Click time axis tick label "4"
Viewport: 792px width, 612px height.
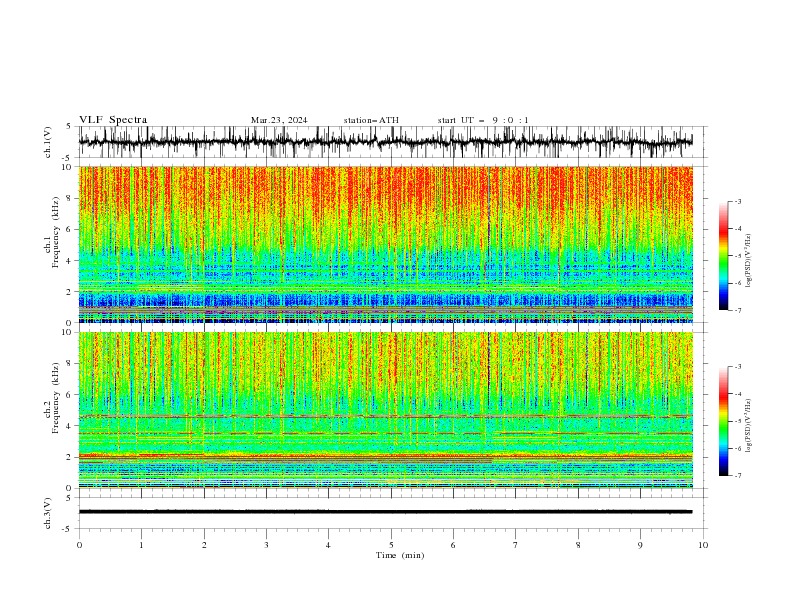pos(328,545)
